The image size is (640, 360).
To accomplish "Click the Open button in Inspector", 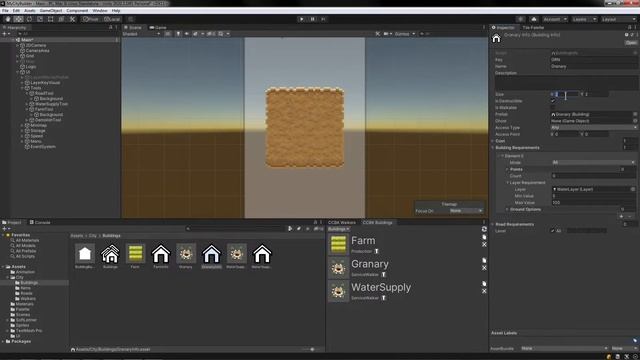I will [631, 42].
